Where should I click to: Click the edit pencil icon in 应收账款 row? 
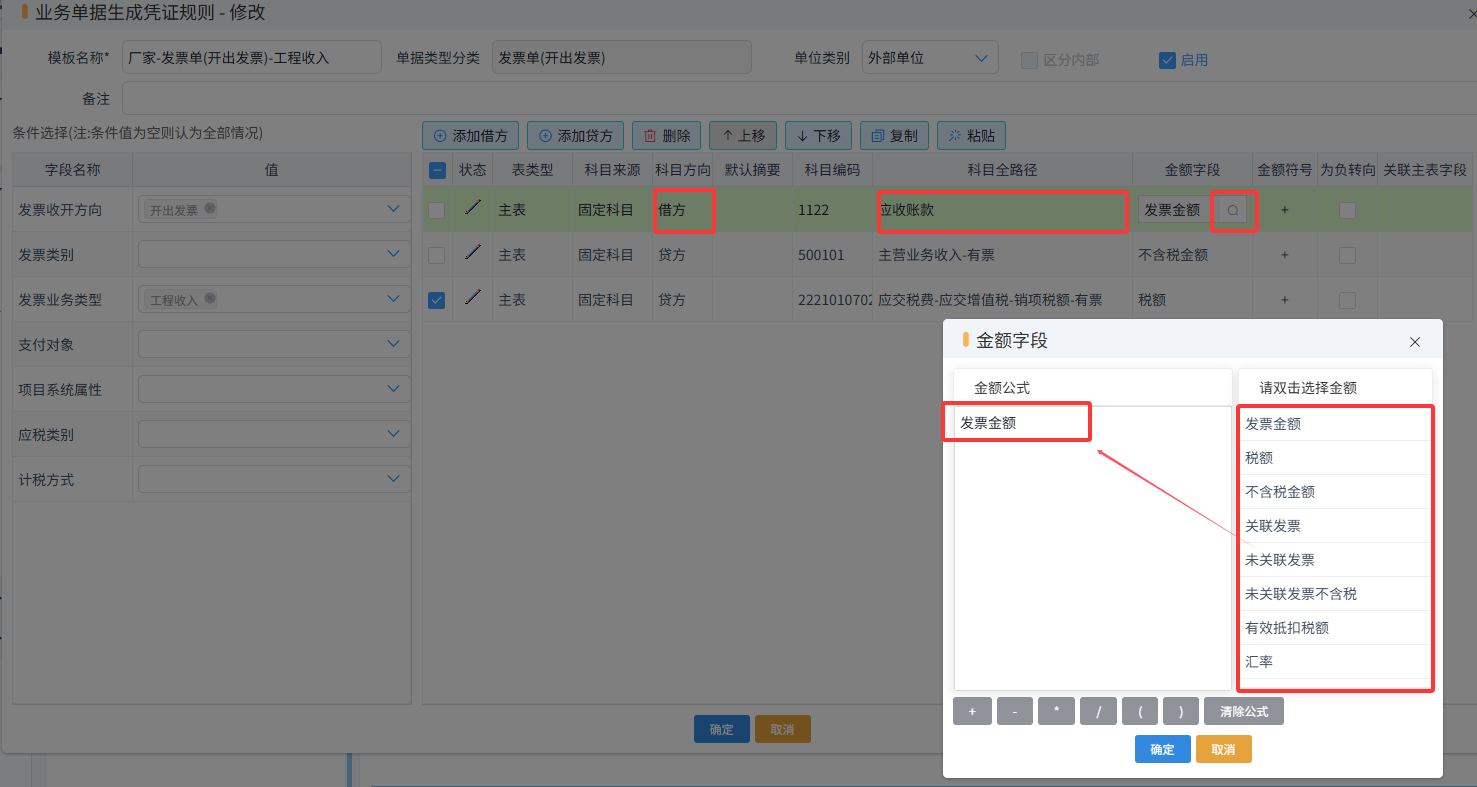click(472, 208)
